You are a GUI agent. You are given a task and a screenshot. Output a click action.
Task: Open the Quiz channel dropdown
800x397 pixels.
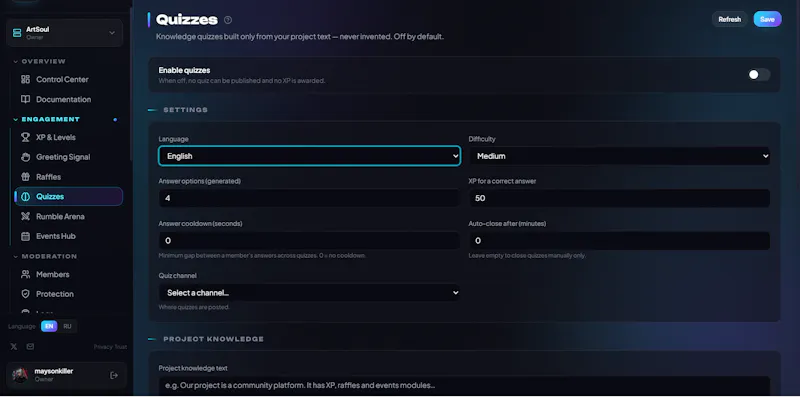point(310,293)
